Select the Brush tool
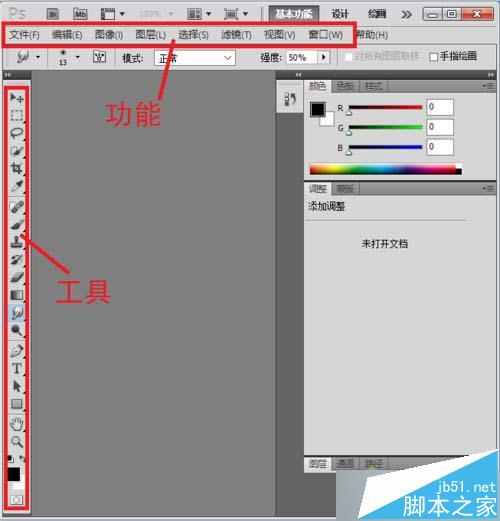This screenshot has height=521, width=500. click(17, 224)
